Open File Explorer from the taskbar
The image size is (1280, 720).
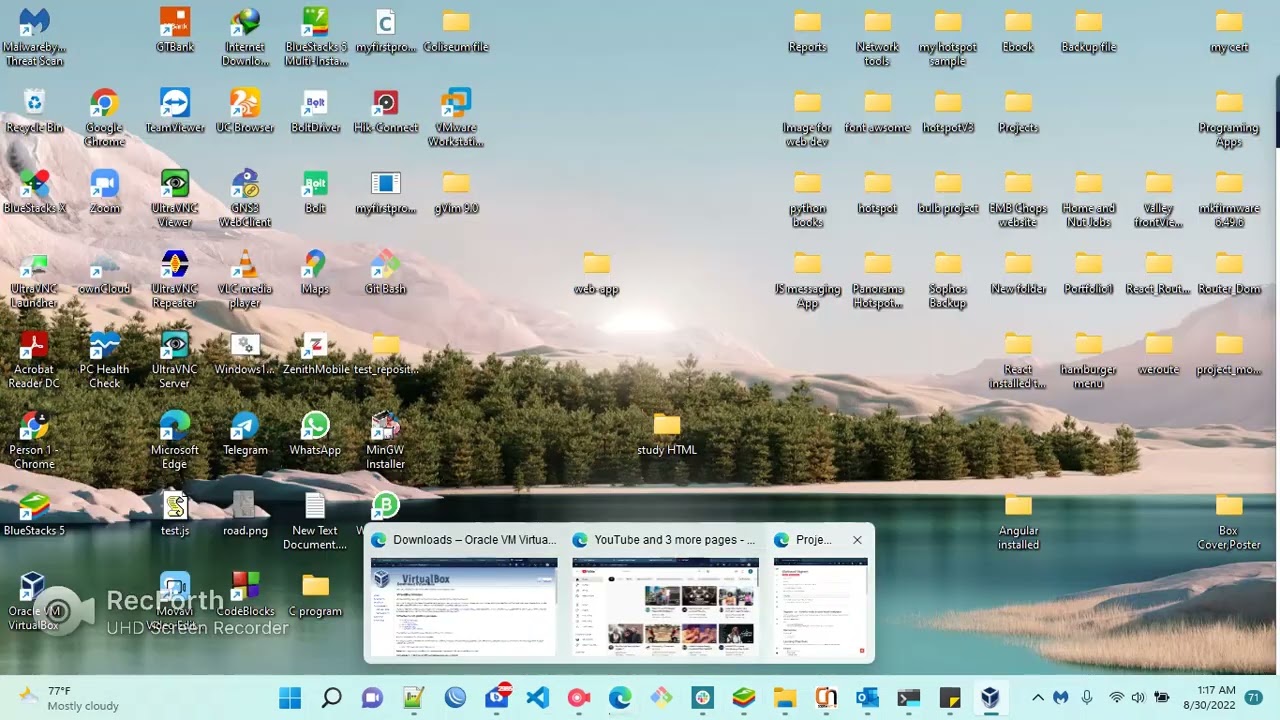click(785, 698)
